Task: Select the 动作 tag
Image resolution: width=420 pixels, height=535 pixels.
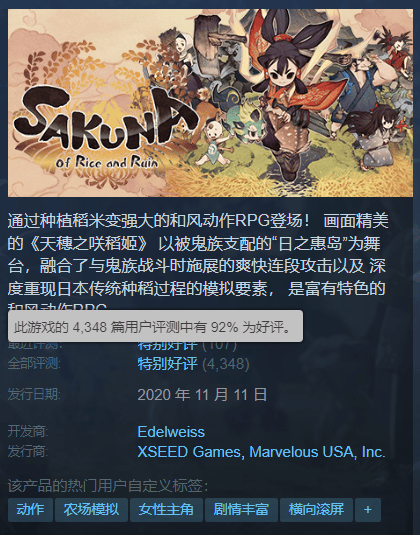Action: pos(30,510)
